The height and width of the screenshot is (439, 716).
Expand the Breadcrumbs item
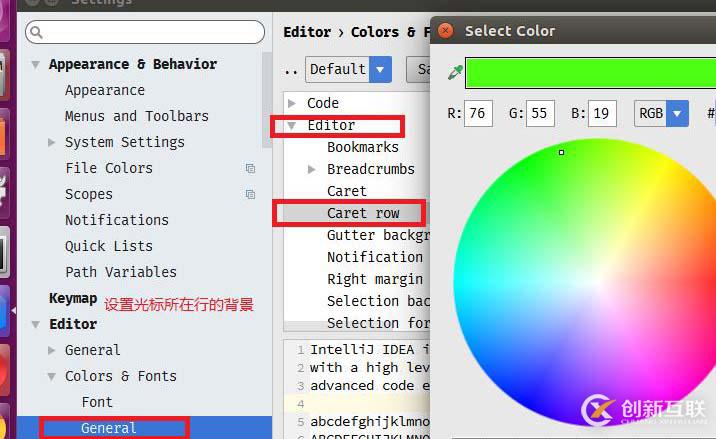[x=311, y=169]
